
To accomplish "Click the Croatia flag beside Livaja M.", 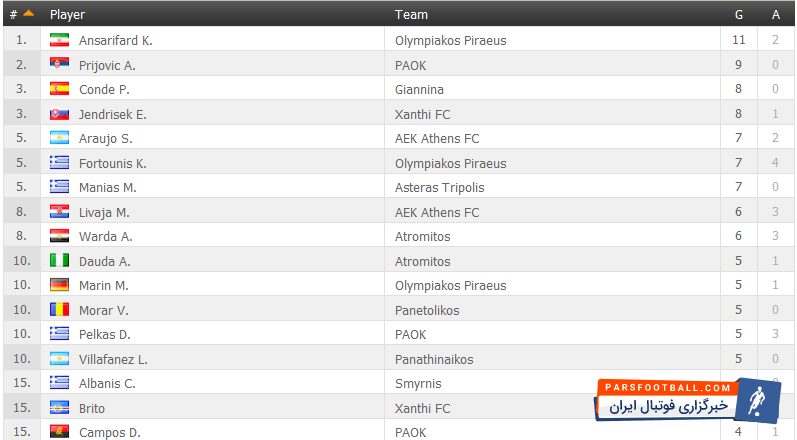I will 60,212.
